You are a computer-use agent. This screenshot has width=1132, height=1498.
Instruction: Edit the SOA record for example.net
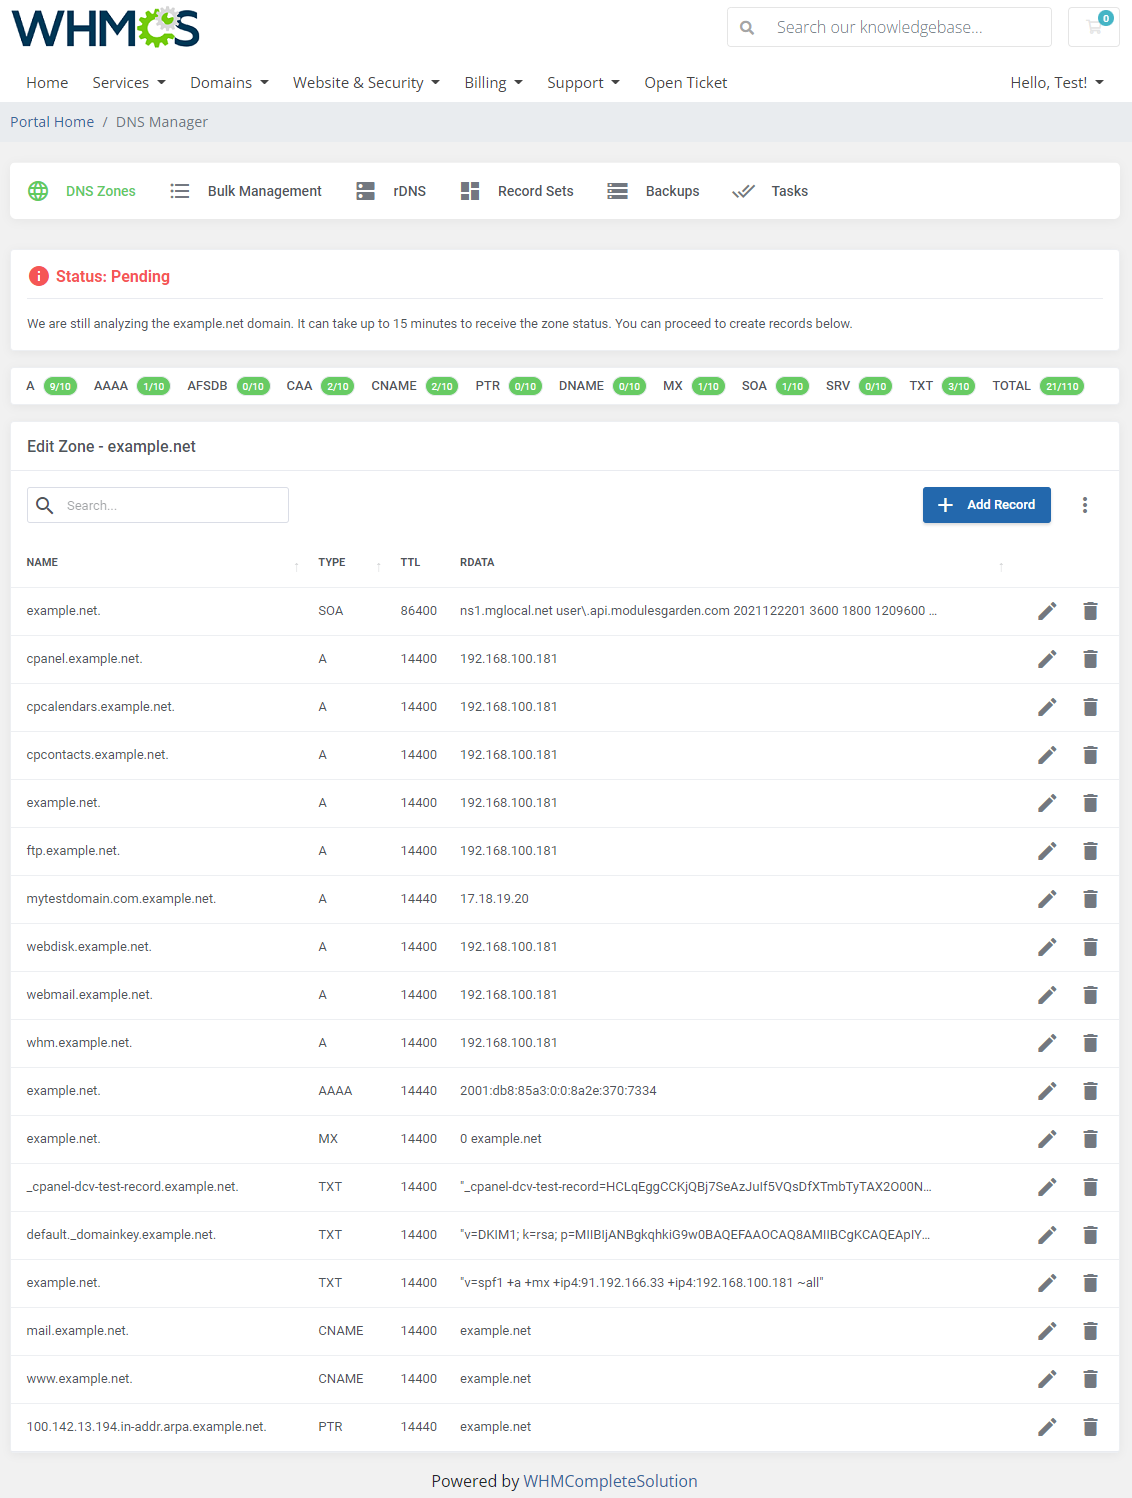1047,611
